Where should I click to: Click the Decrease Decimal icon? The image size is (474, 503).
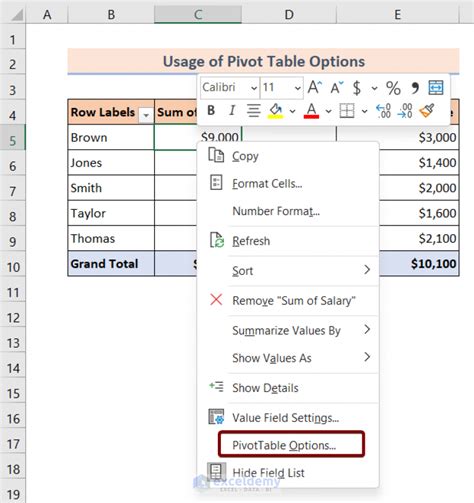405,111
